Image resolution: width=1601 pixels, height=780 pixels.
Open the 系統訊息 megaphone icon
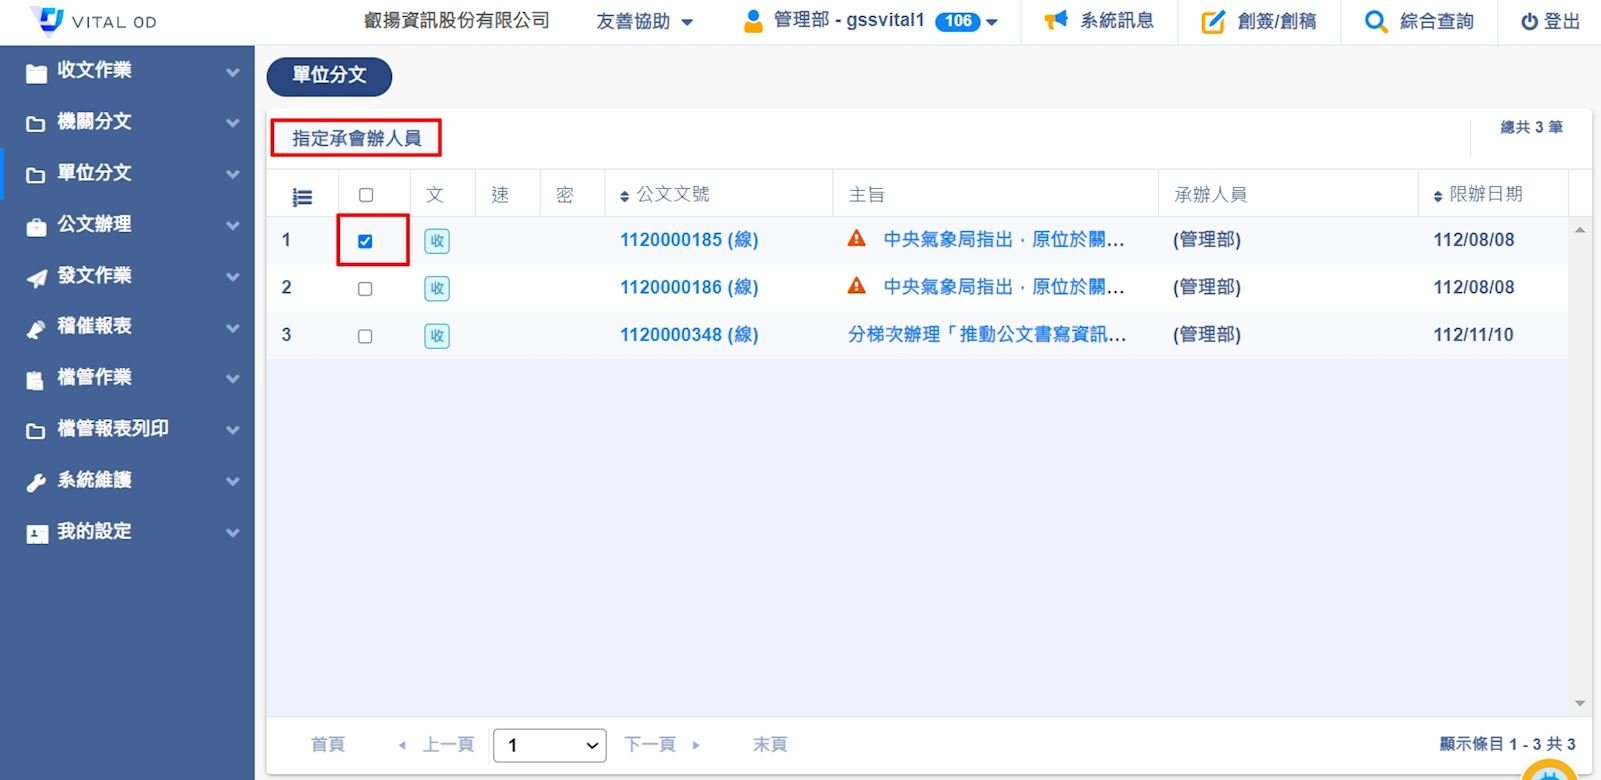(1055, 21)
